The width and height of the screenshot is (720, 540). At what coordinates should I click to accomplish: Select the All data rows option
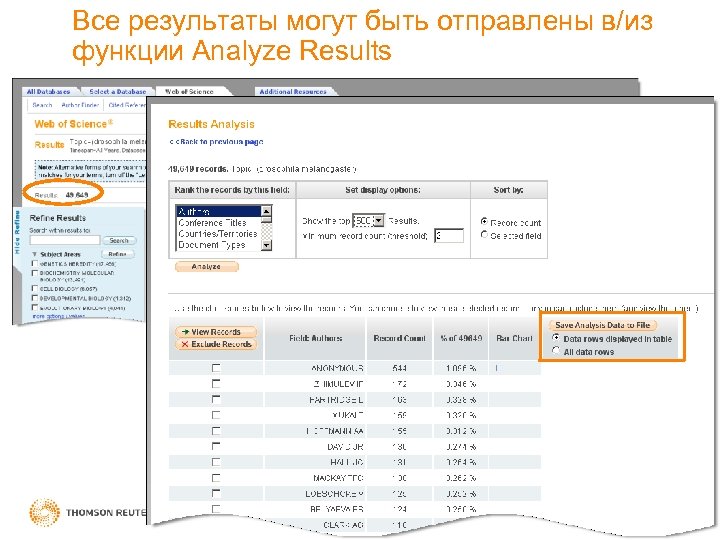(x=556, y=351)
